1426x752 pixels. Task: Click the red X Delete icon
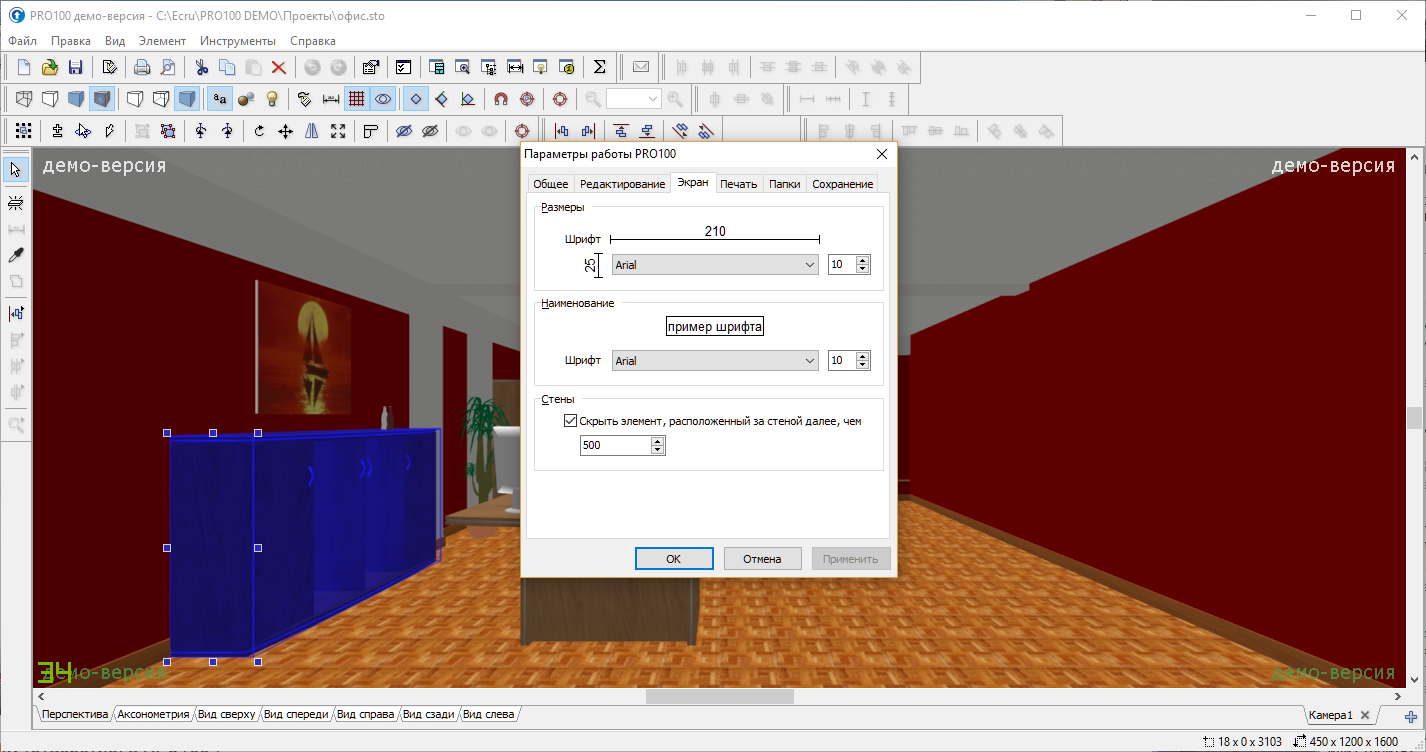(x=279, y=67)
